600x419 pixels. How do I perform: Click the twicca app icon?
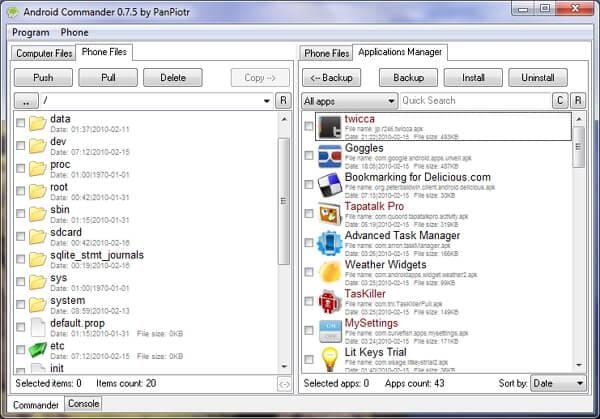(329, 127)
